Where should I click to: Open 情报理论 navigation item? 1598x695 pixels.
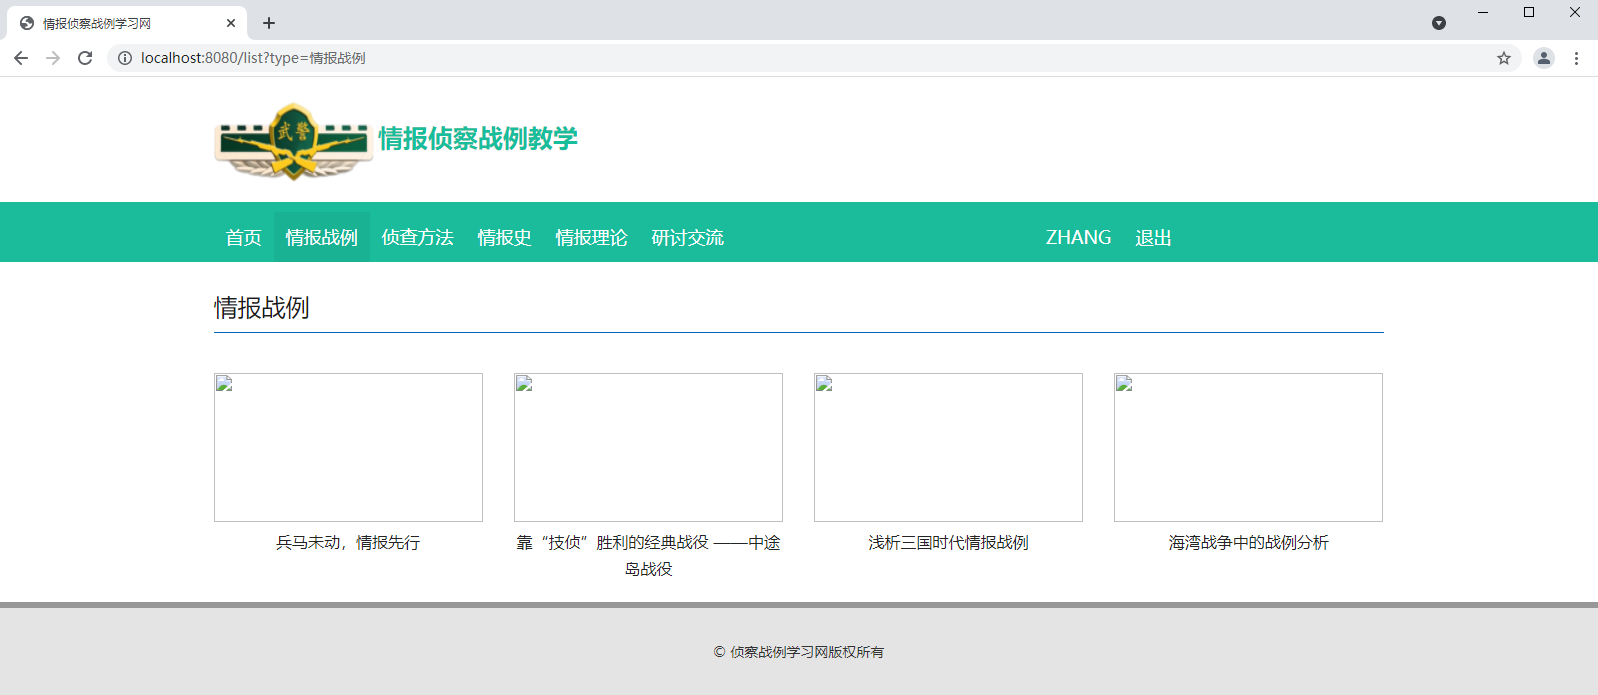coord(592,237)
